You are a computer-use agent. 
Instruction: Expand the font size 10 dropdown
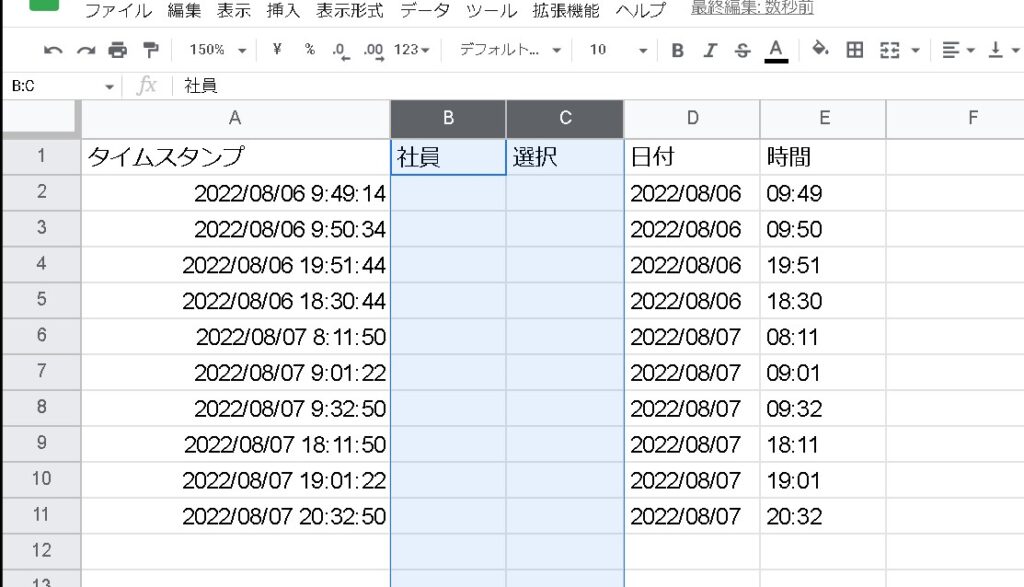(x=617, y=50)
